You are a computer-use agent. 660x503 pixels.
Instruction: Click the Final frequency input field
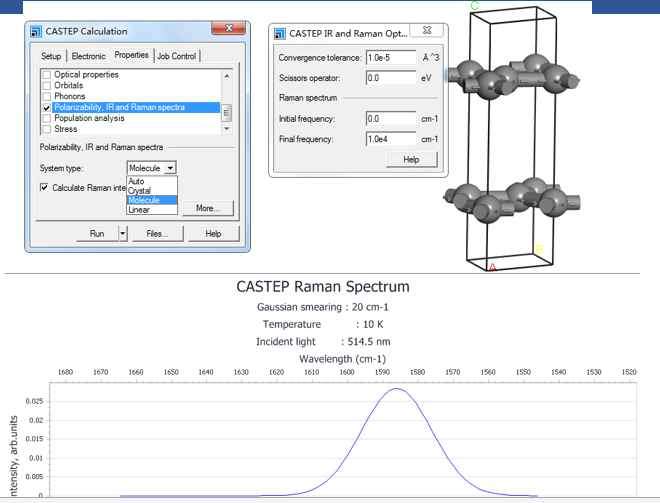click(x=392, y=139)
